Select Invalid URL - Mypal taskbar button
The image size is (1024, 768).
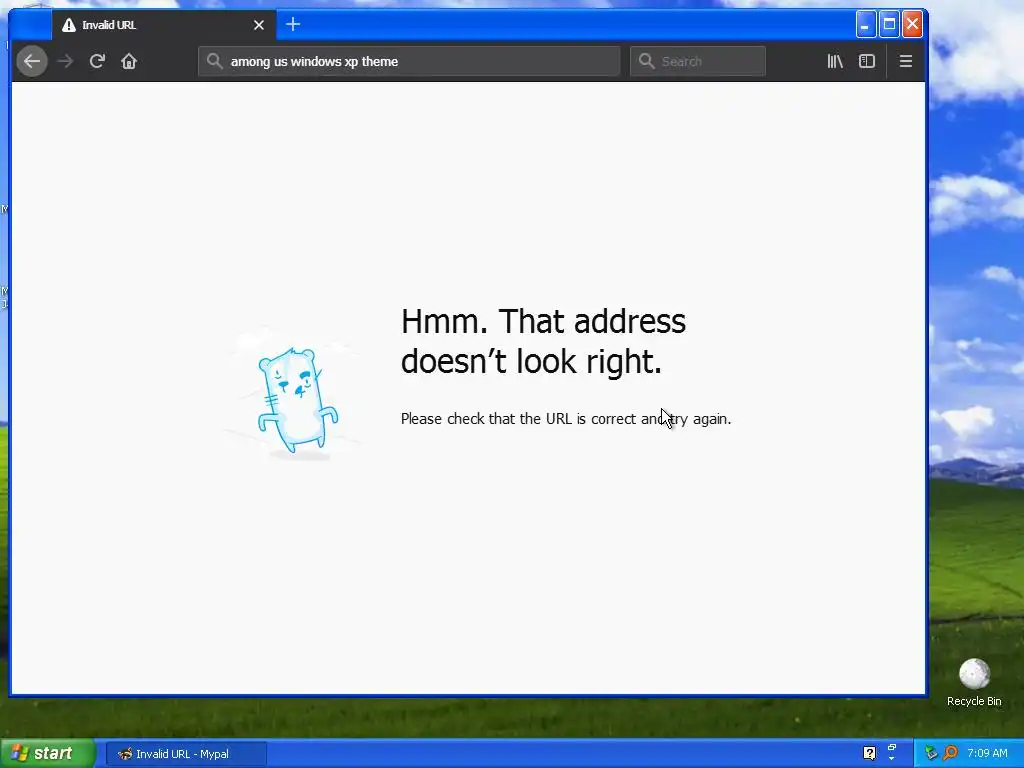coord(185,754)
